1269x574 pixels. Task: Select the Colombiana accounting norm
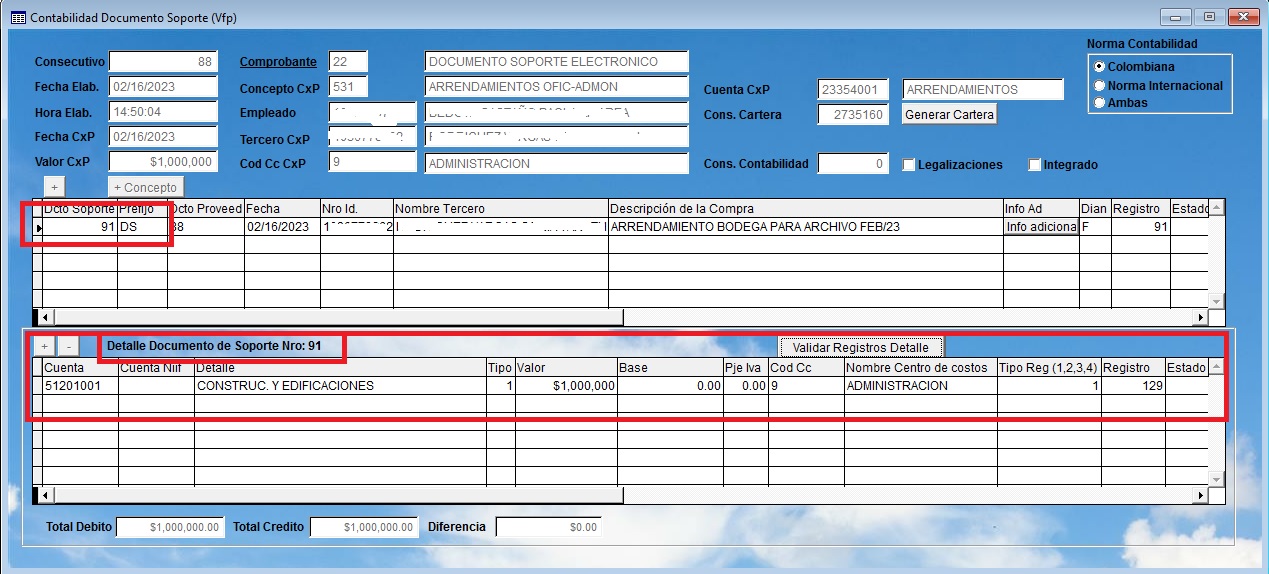tap(1099, 67)
